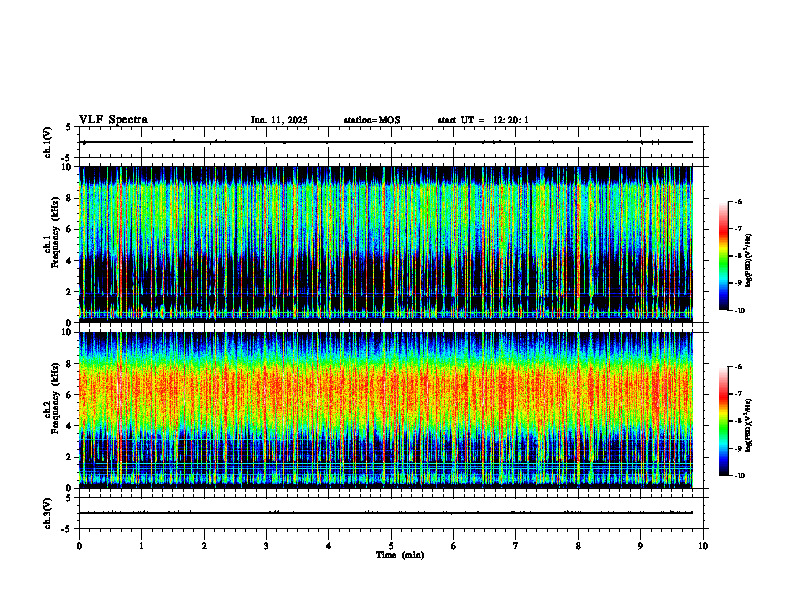This screenshot has width=792, height=612.
Task: Click the "ch.3(V)" waveform axis label
Action: point(47,513)
